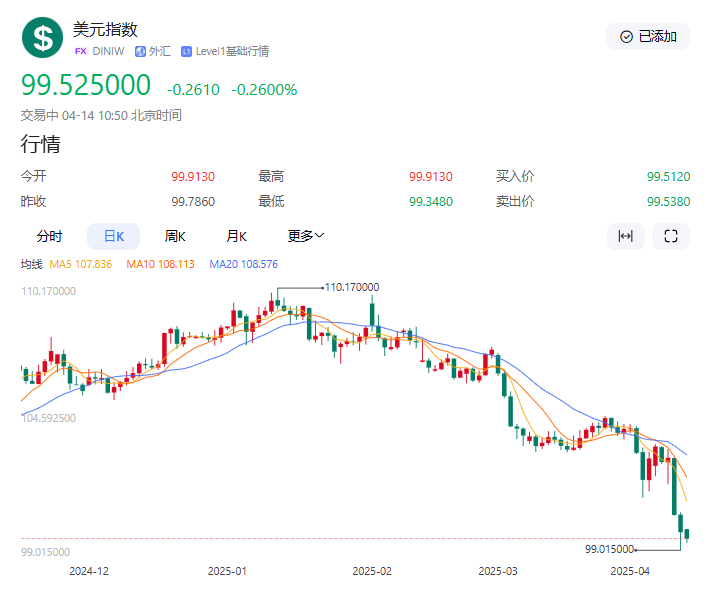Click the latest candlestick at chart's right edge
Viewport: 704px width, 592px height.
(x=687, y=534)
